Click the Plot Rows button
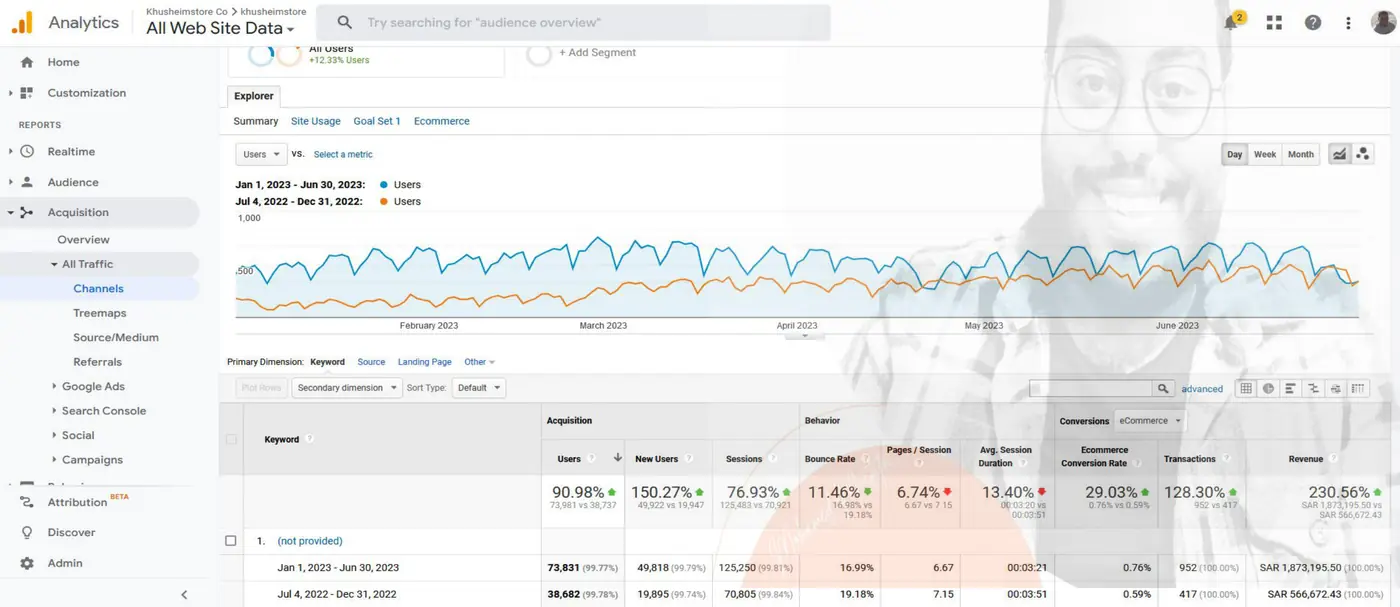1400x607 pixels. [x=262, y=388]
